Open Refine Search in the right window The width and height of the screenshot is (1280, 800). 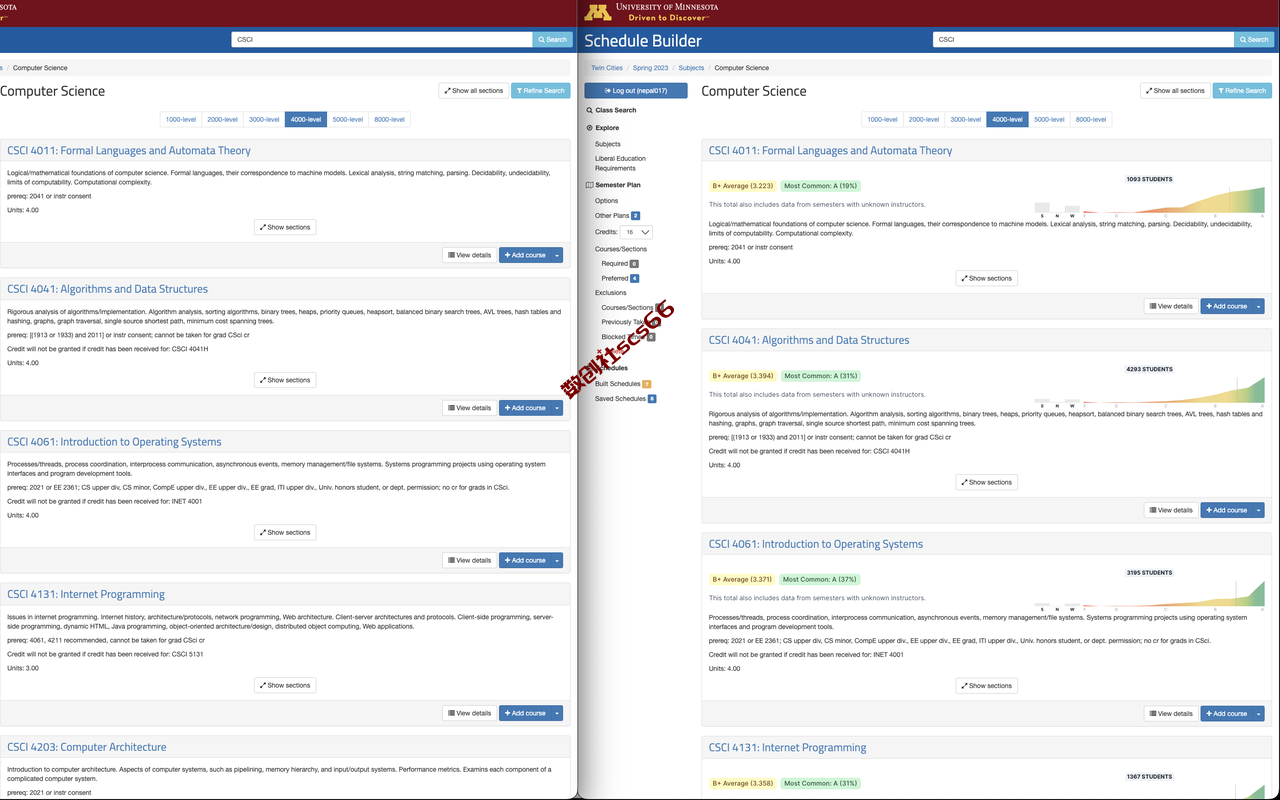(x=1243, y=91)
